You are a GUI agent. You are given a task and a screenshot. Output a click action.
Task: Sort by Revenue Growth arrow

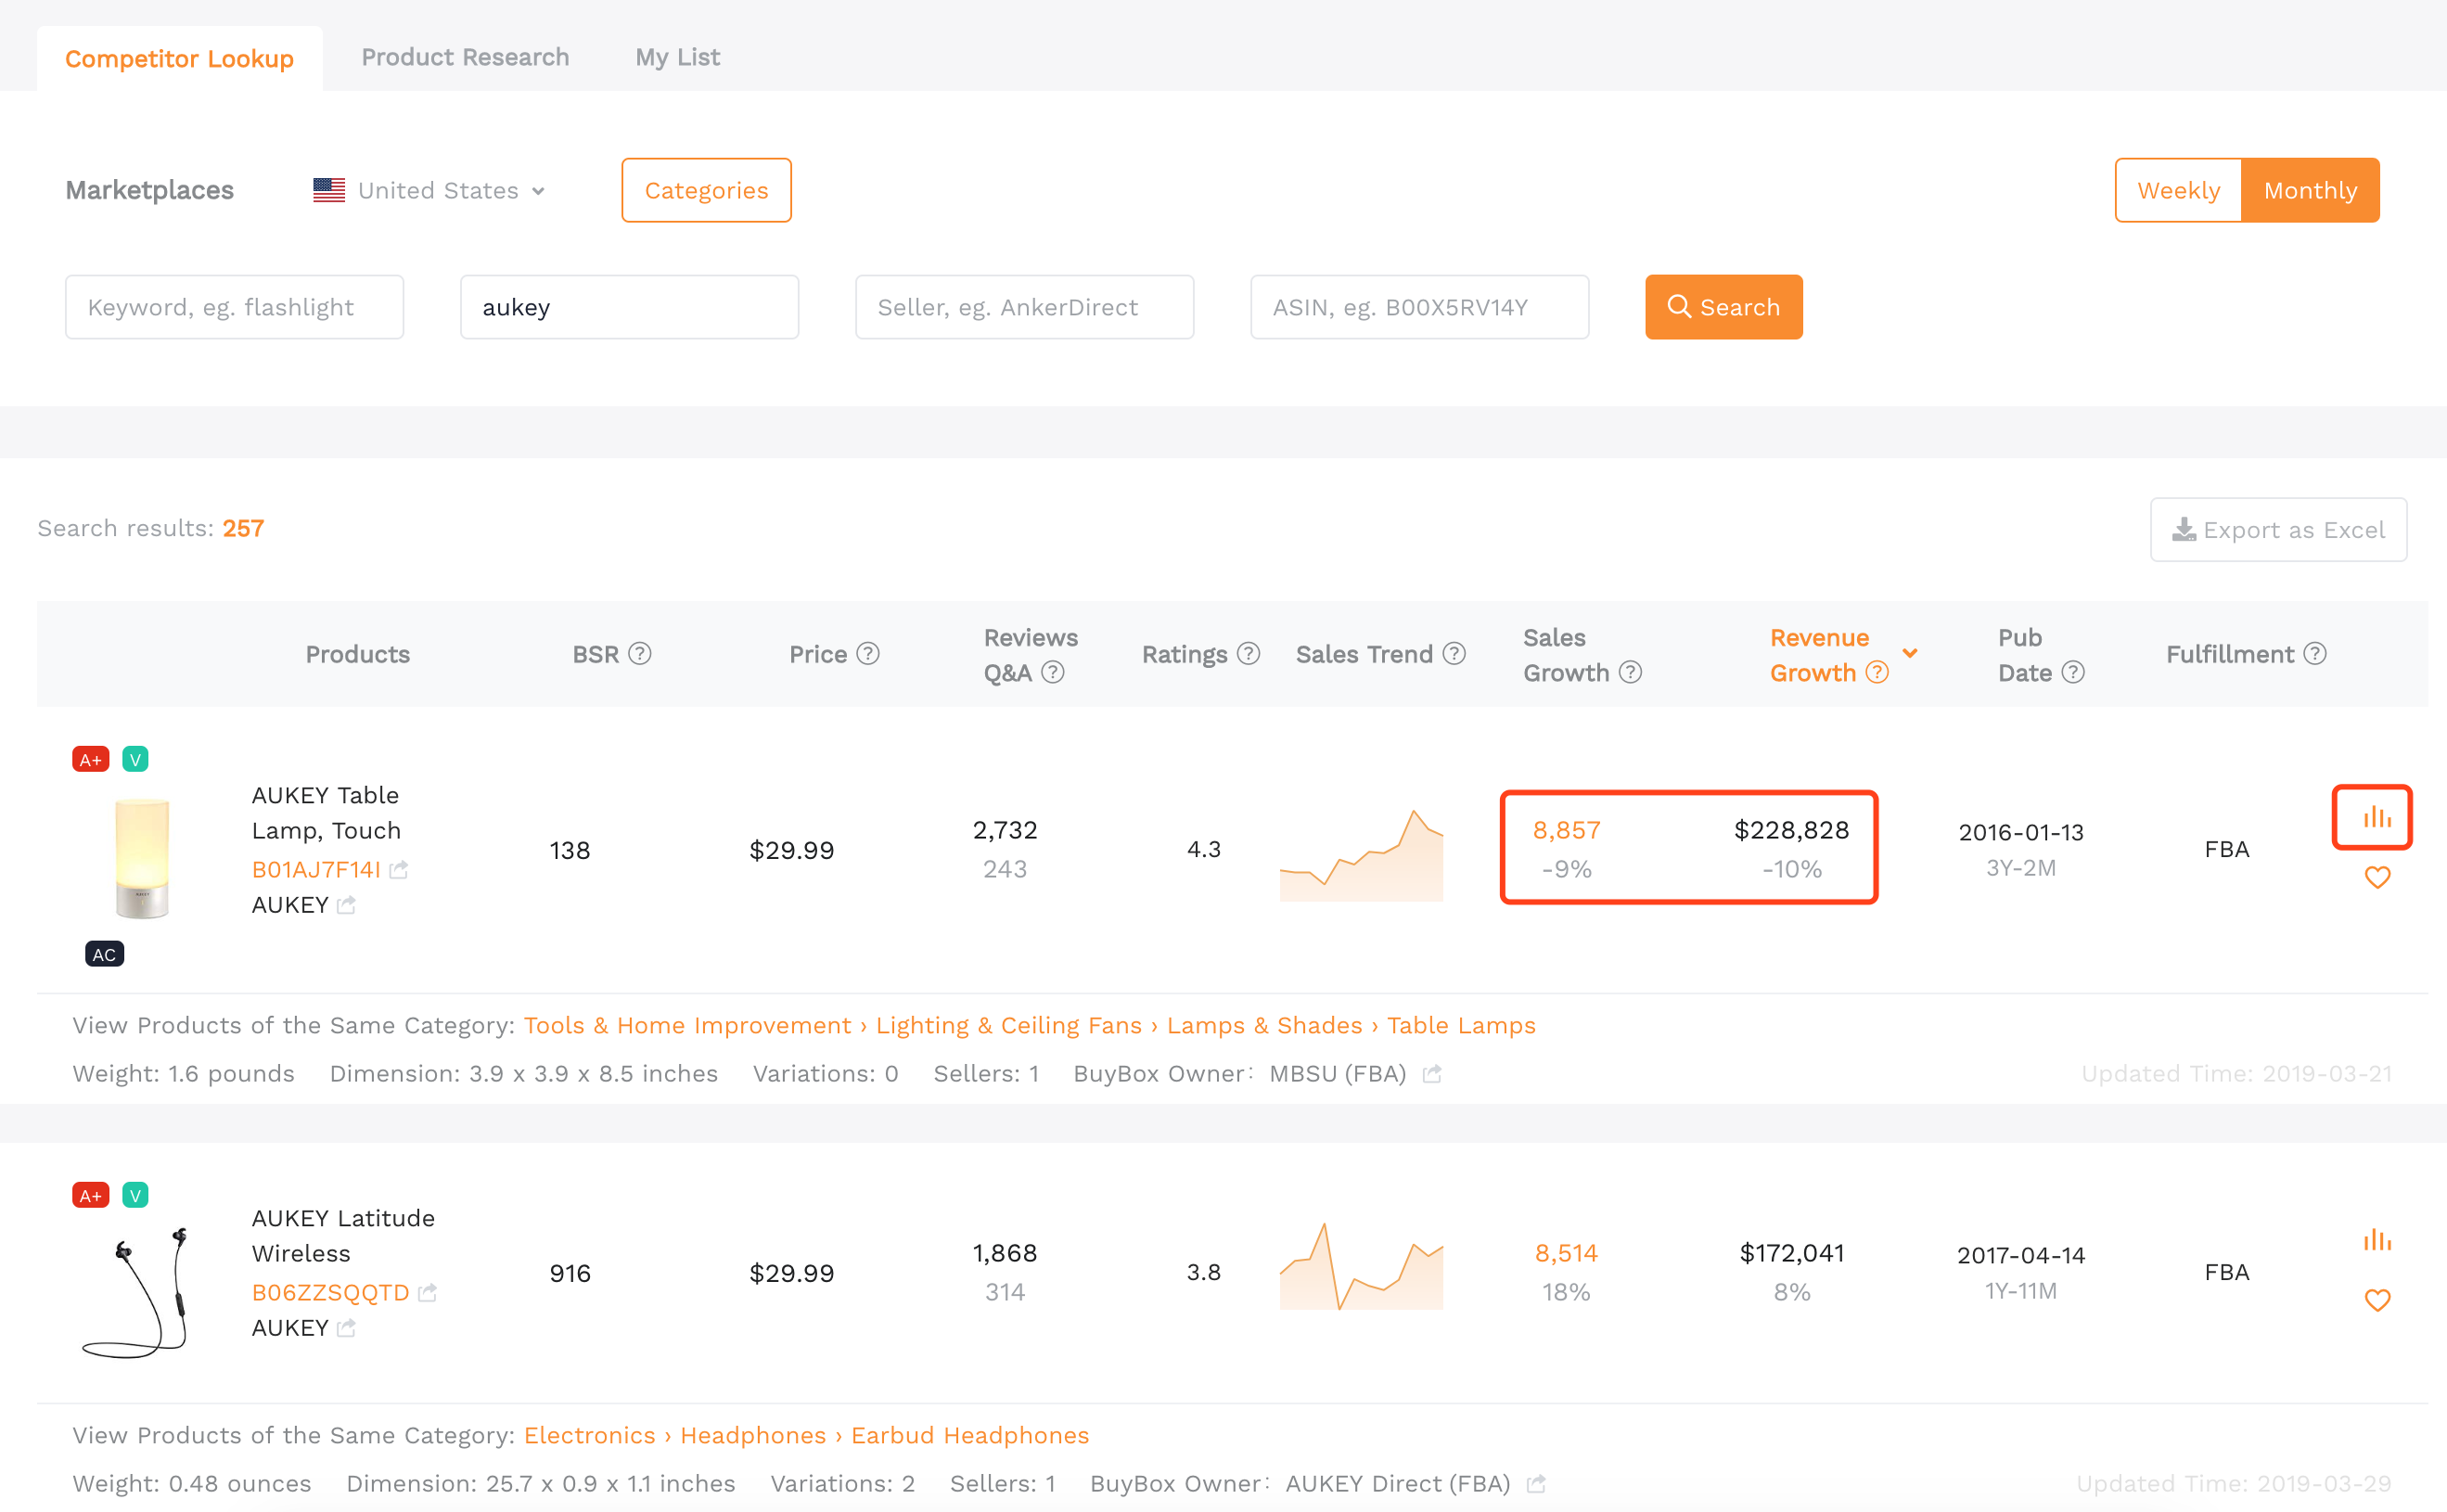pyautogui.click(x=1910, y=653)
